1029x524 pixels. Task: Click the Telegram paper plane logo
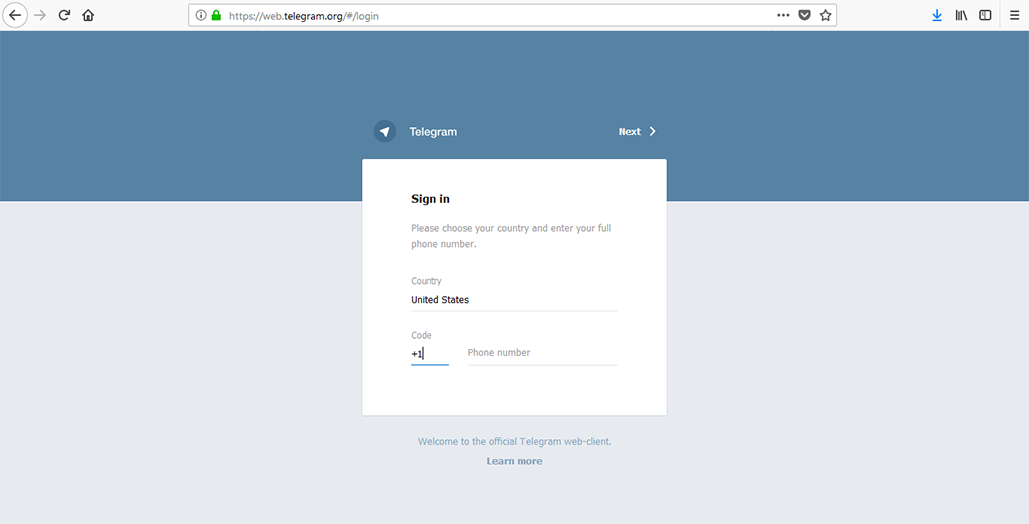[385, 131]
